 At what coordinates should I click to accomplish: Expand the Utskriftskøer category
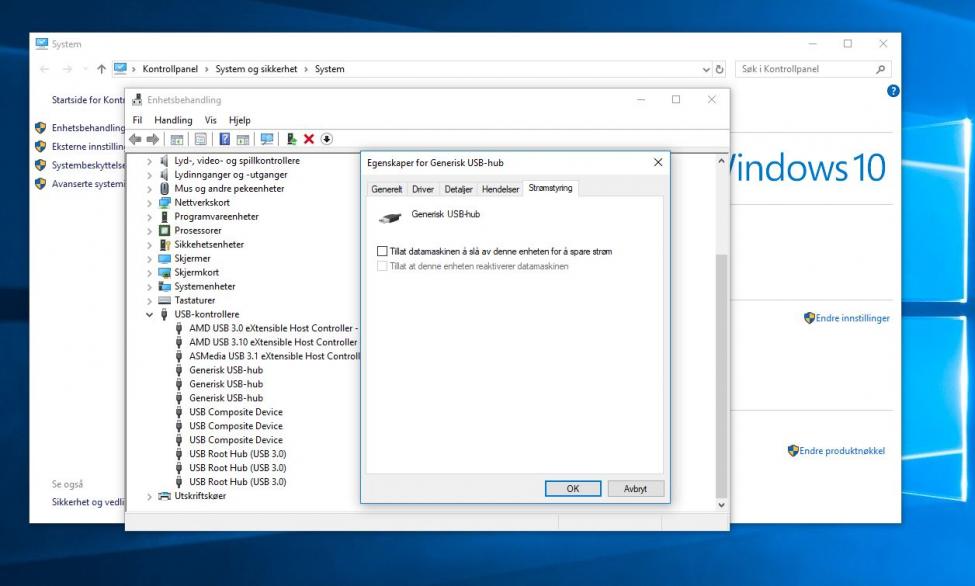pyautogui.click(x=149, y=496)
